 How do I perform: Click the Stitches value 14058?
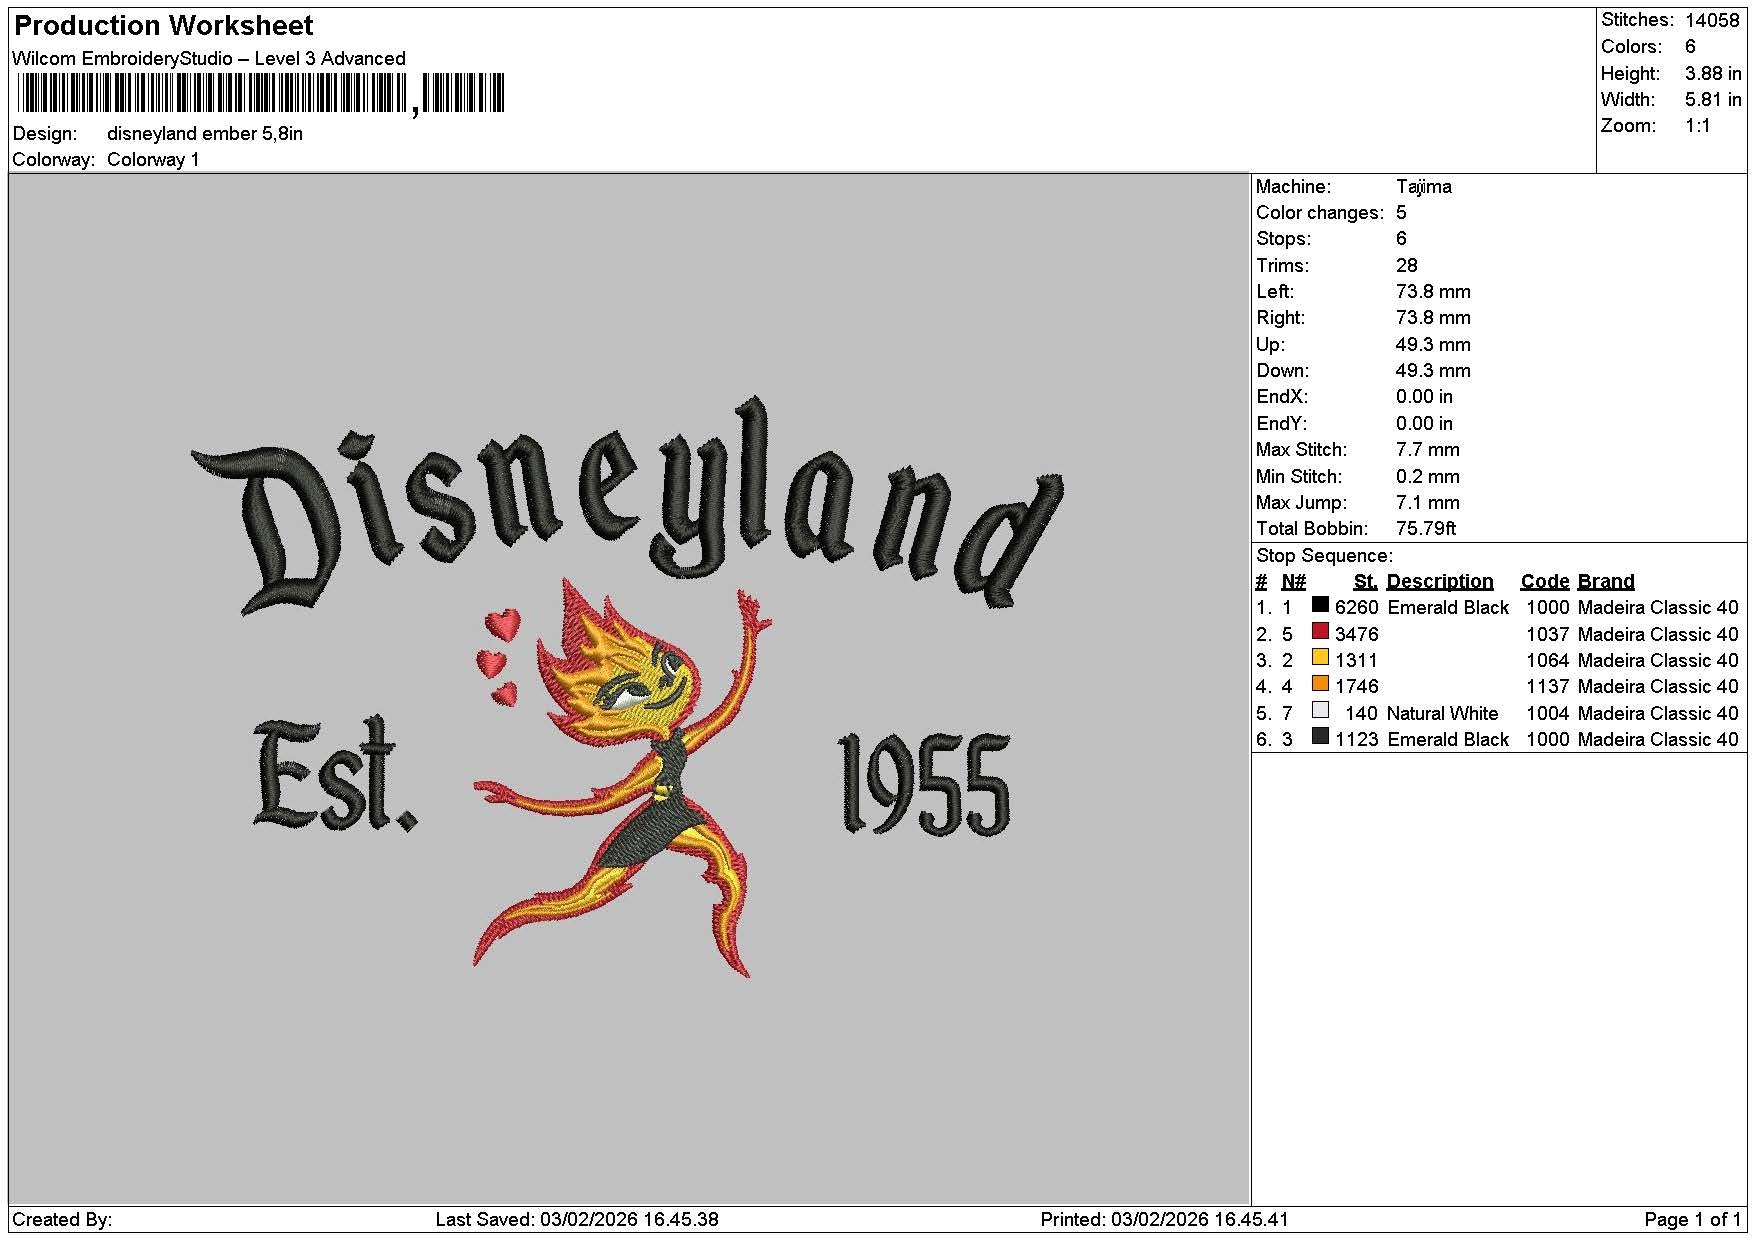[1712, 20]
